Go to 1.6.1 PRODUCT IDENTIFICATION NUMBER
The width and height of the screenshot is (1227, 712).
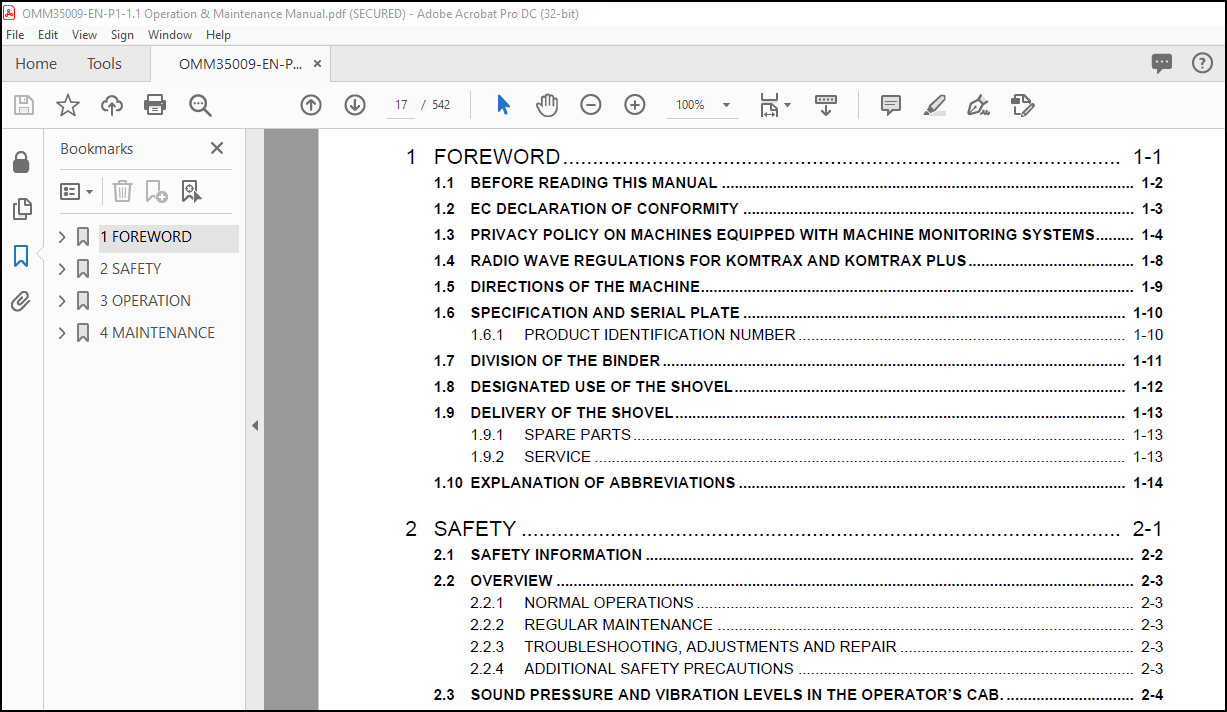point(660,335)
